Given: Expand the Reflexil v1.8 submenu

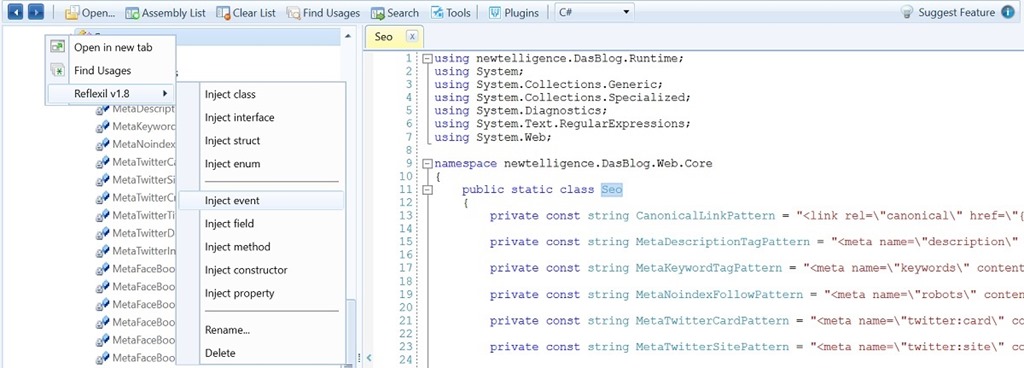Looking at the screenshot, I should 111,93.
